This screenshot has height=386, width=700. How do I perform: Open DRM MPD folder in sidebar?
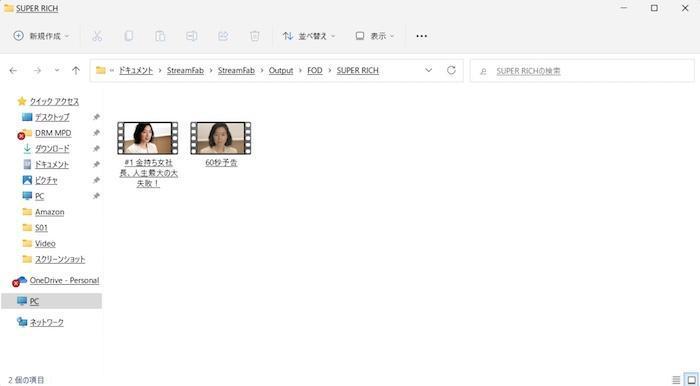click(x=53, y=133)
